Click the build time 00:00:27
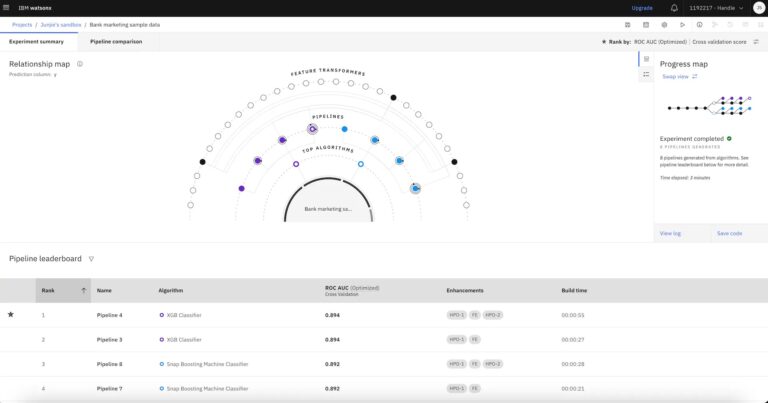The image size is (768, 403). click(573, 339)
